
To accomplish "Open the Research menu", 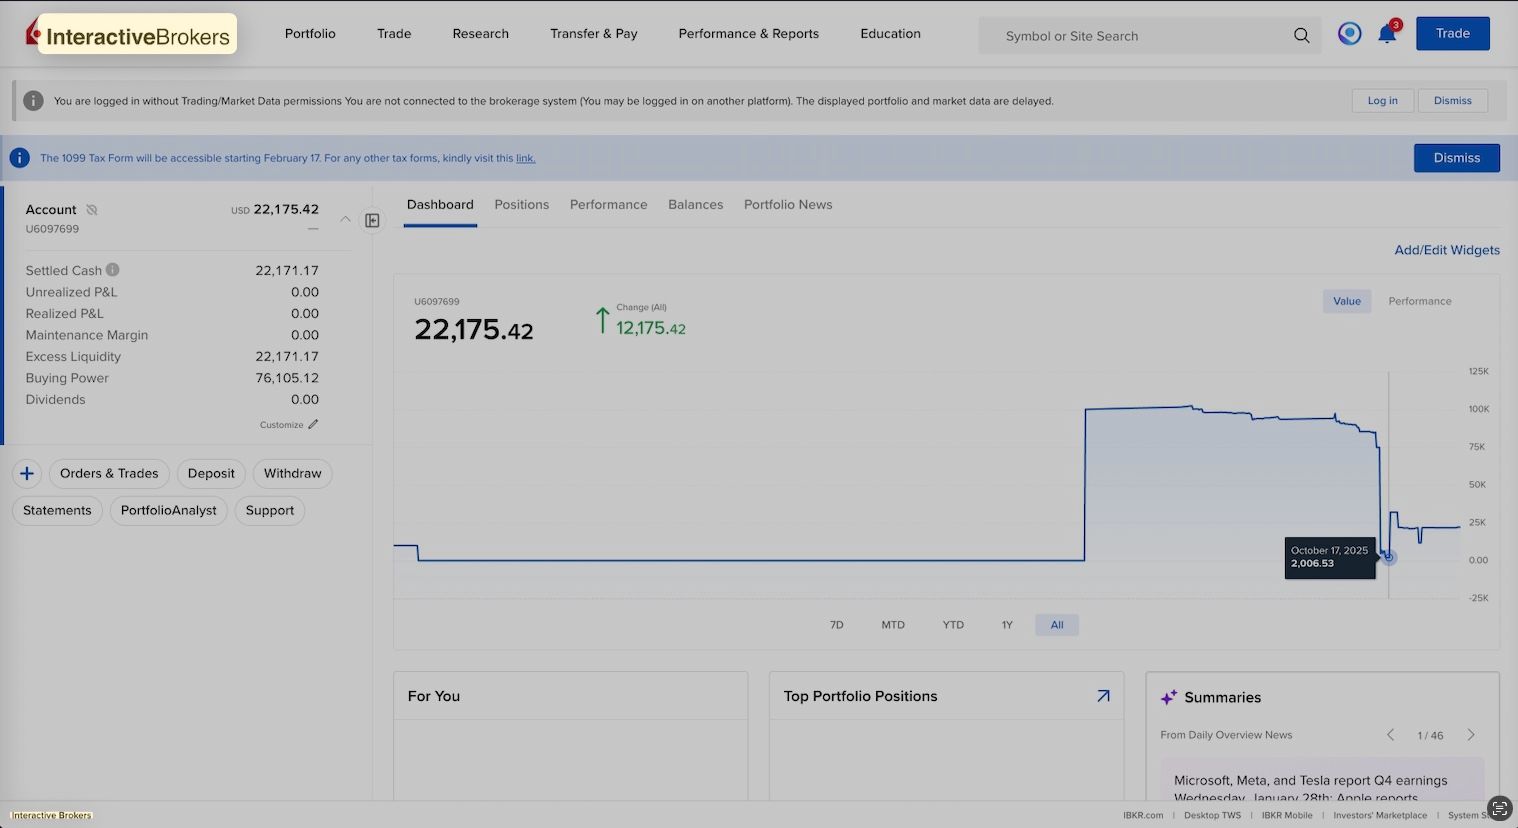I will [481, 34].
